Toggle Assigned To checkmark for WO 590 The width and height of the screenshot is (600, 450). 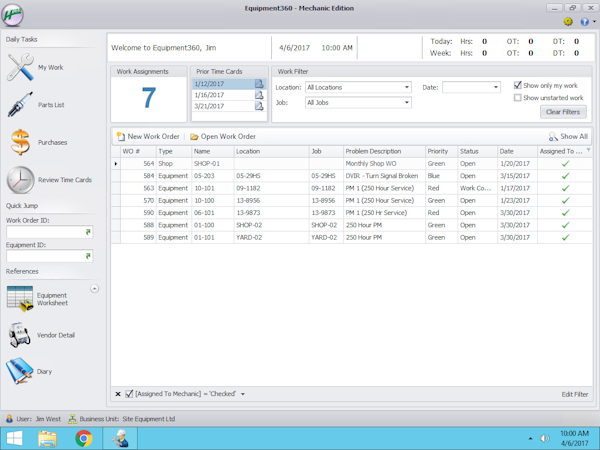pyautogui.click(x=565, y=213)
